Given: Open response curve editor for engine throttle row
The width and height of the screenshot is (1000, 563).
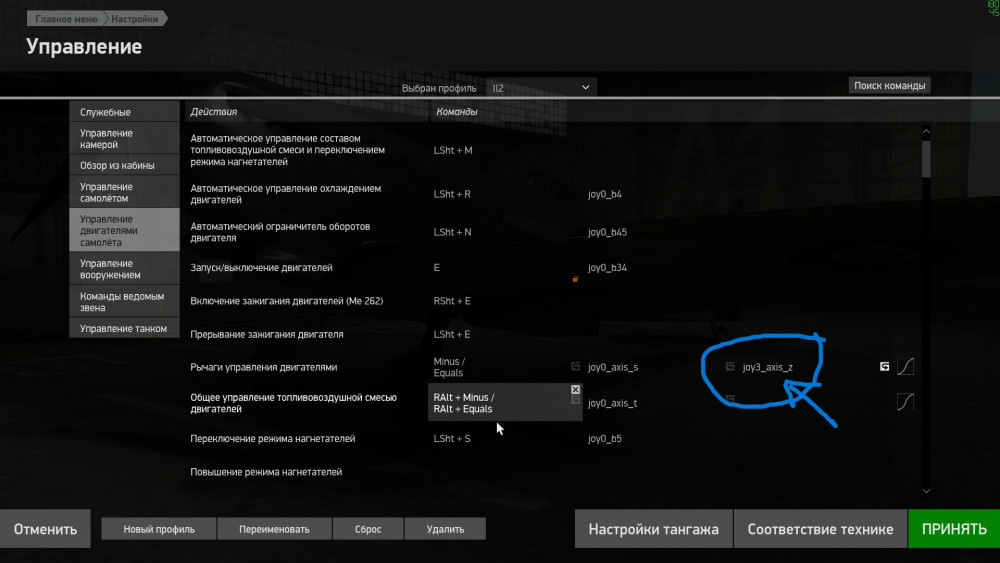Looking at the screenshot, I should pos(906,366).
